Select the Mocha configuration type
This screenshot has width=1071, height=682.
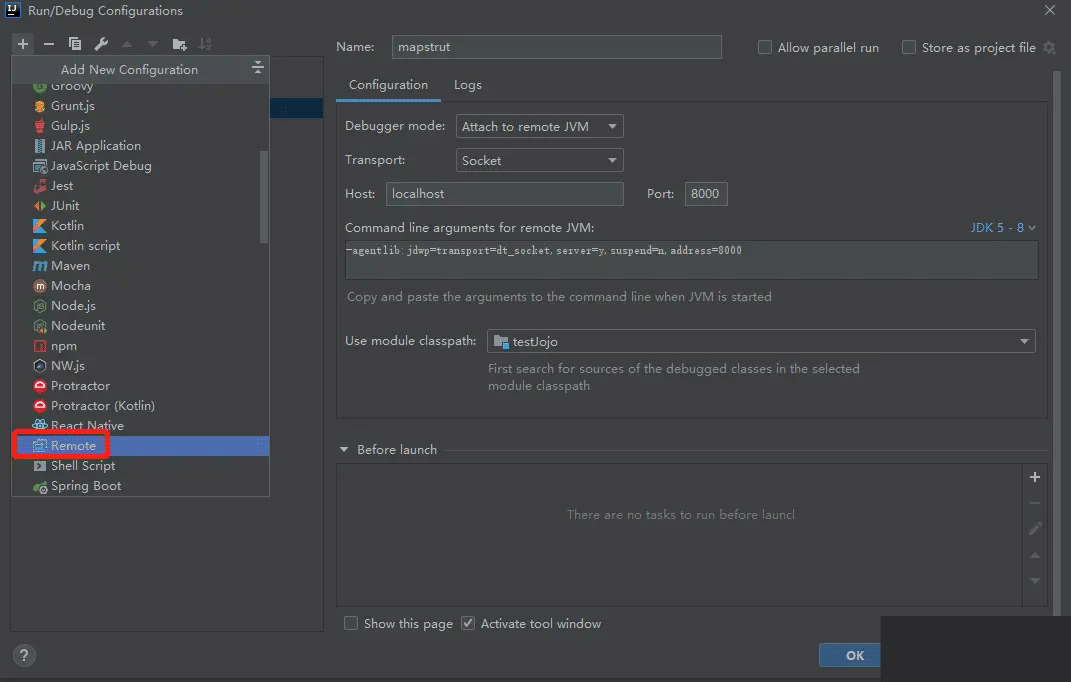click(x=140, y=286)
